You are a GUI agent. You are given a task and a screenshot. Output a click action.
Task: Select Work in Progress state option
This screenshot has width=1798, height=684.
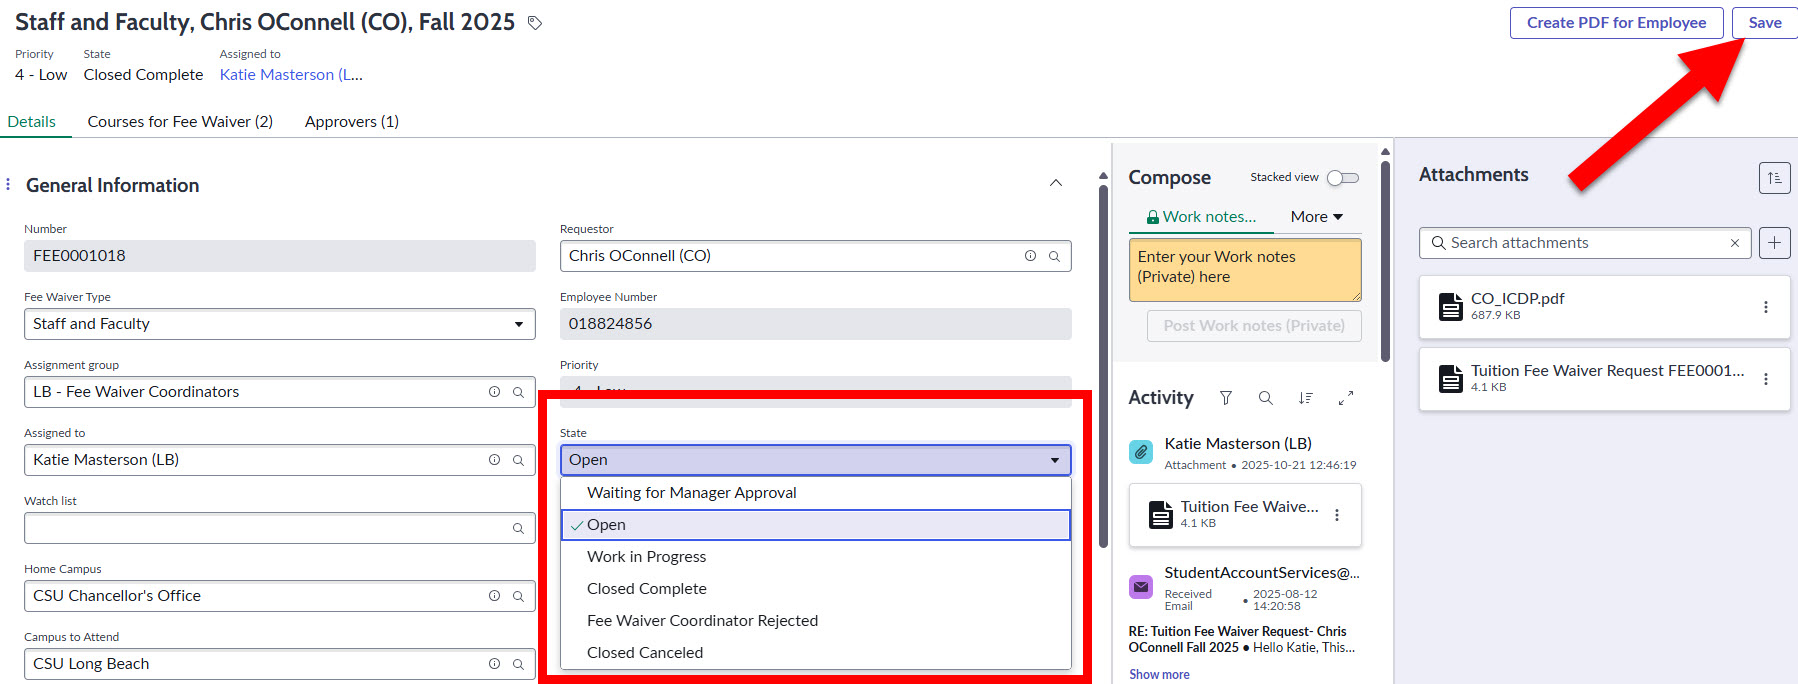click(646, 557)
